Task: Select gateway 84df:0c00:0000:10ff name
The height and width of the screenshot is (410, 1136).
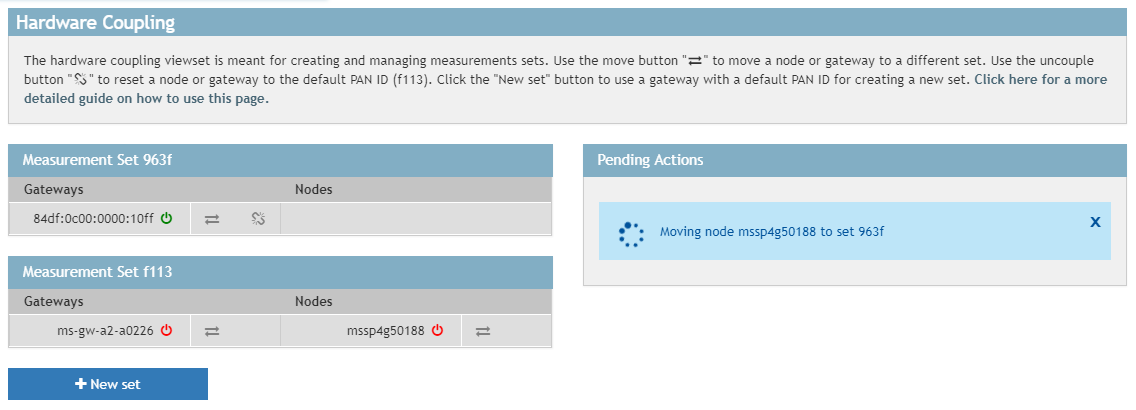Action: (94, 219)
